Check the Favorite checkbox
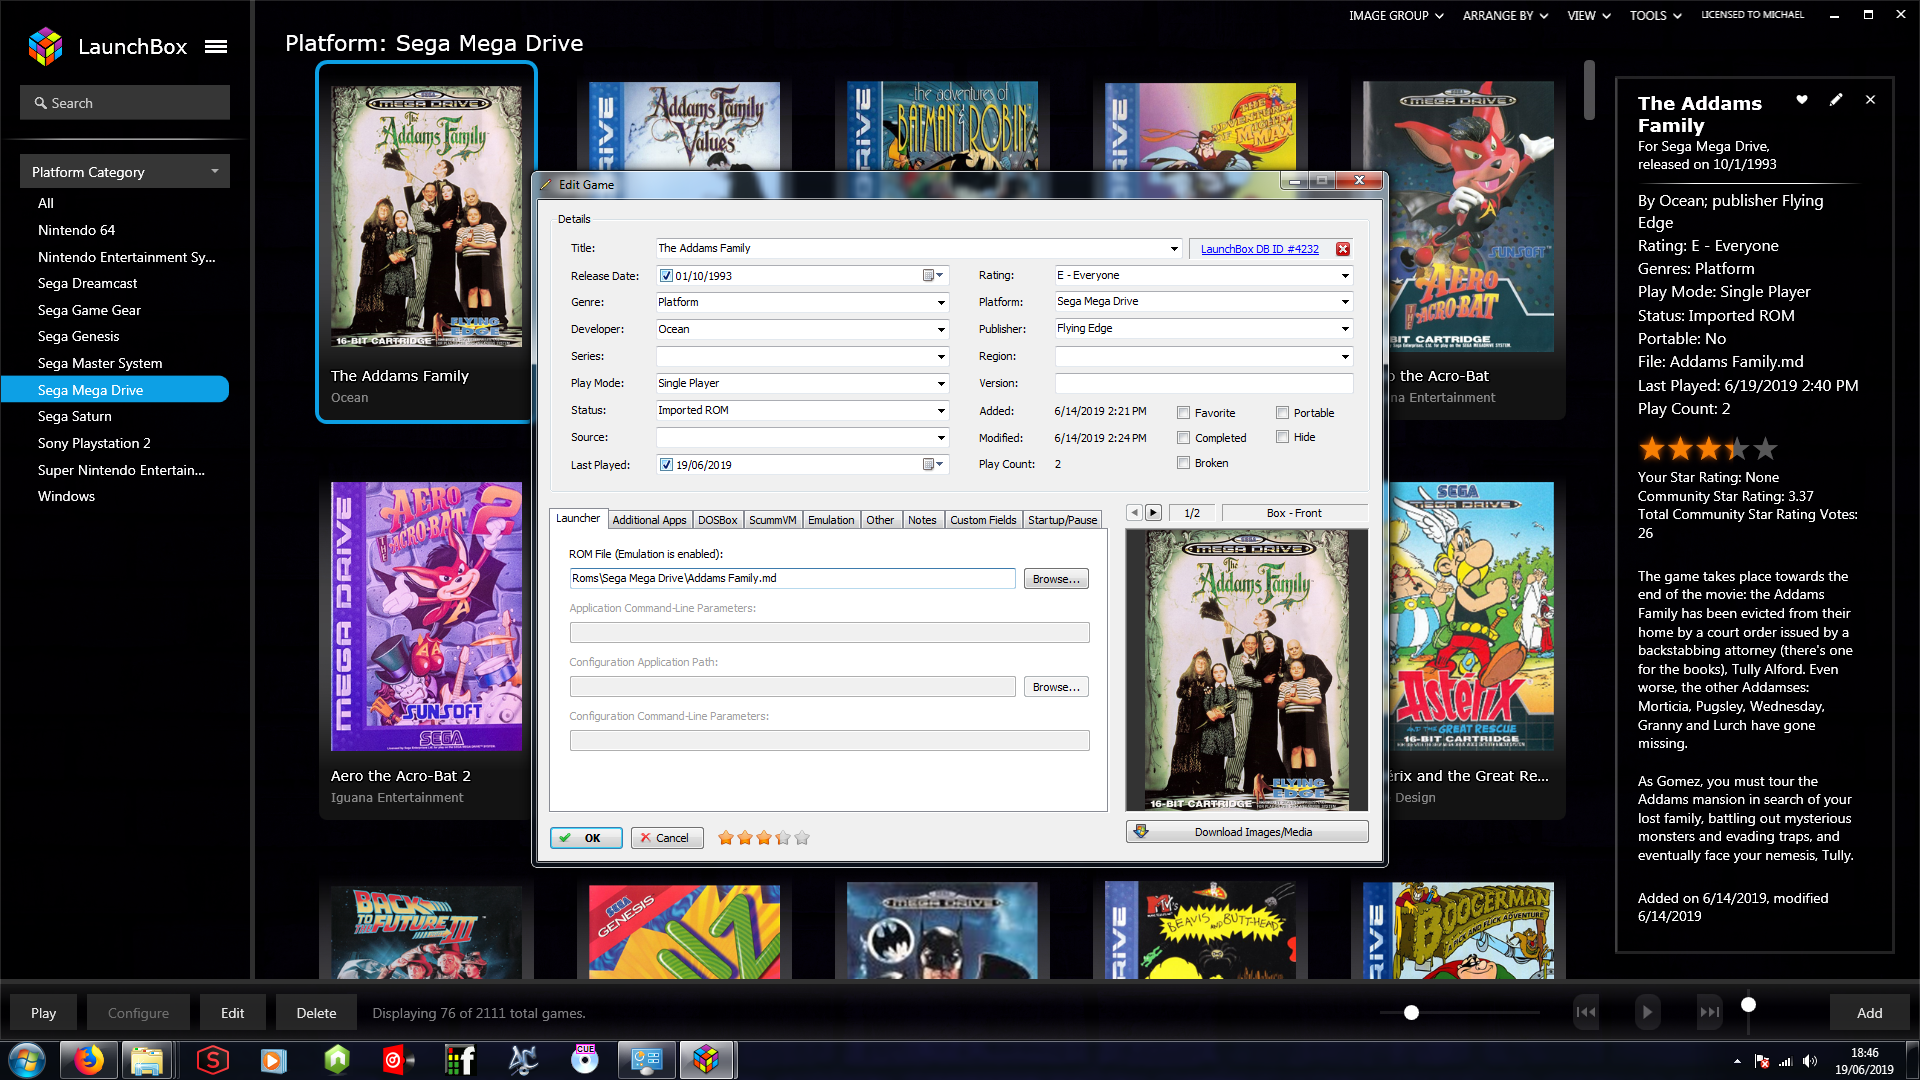This screenshot has width=1920, height=1080. [1184, 413]
